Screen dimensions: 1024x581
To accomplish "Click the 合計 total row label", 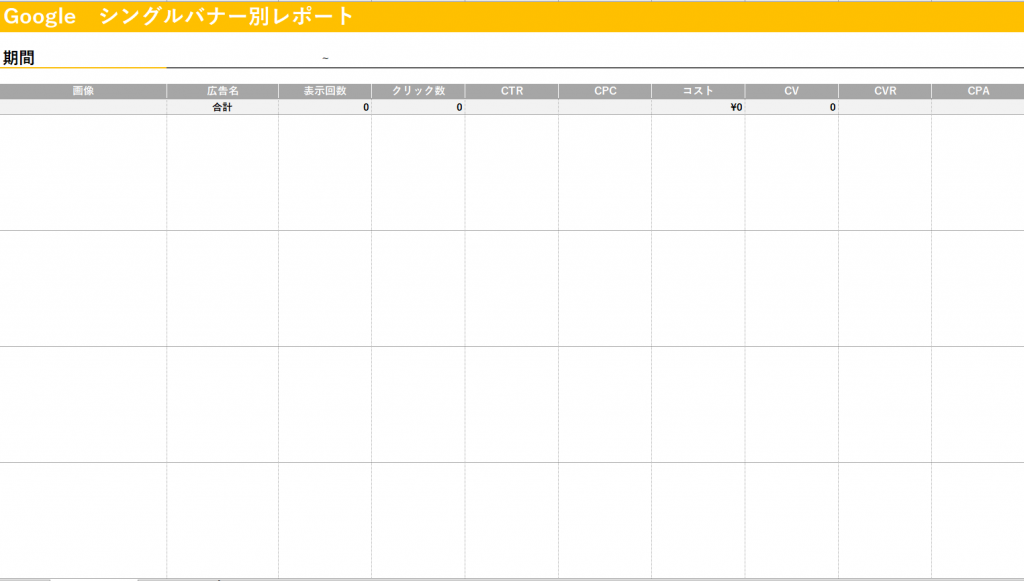I will 223,107.
